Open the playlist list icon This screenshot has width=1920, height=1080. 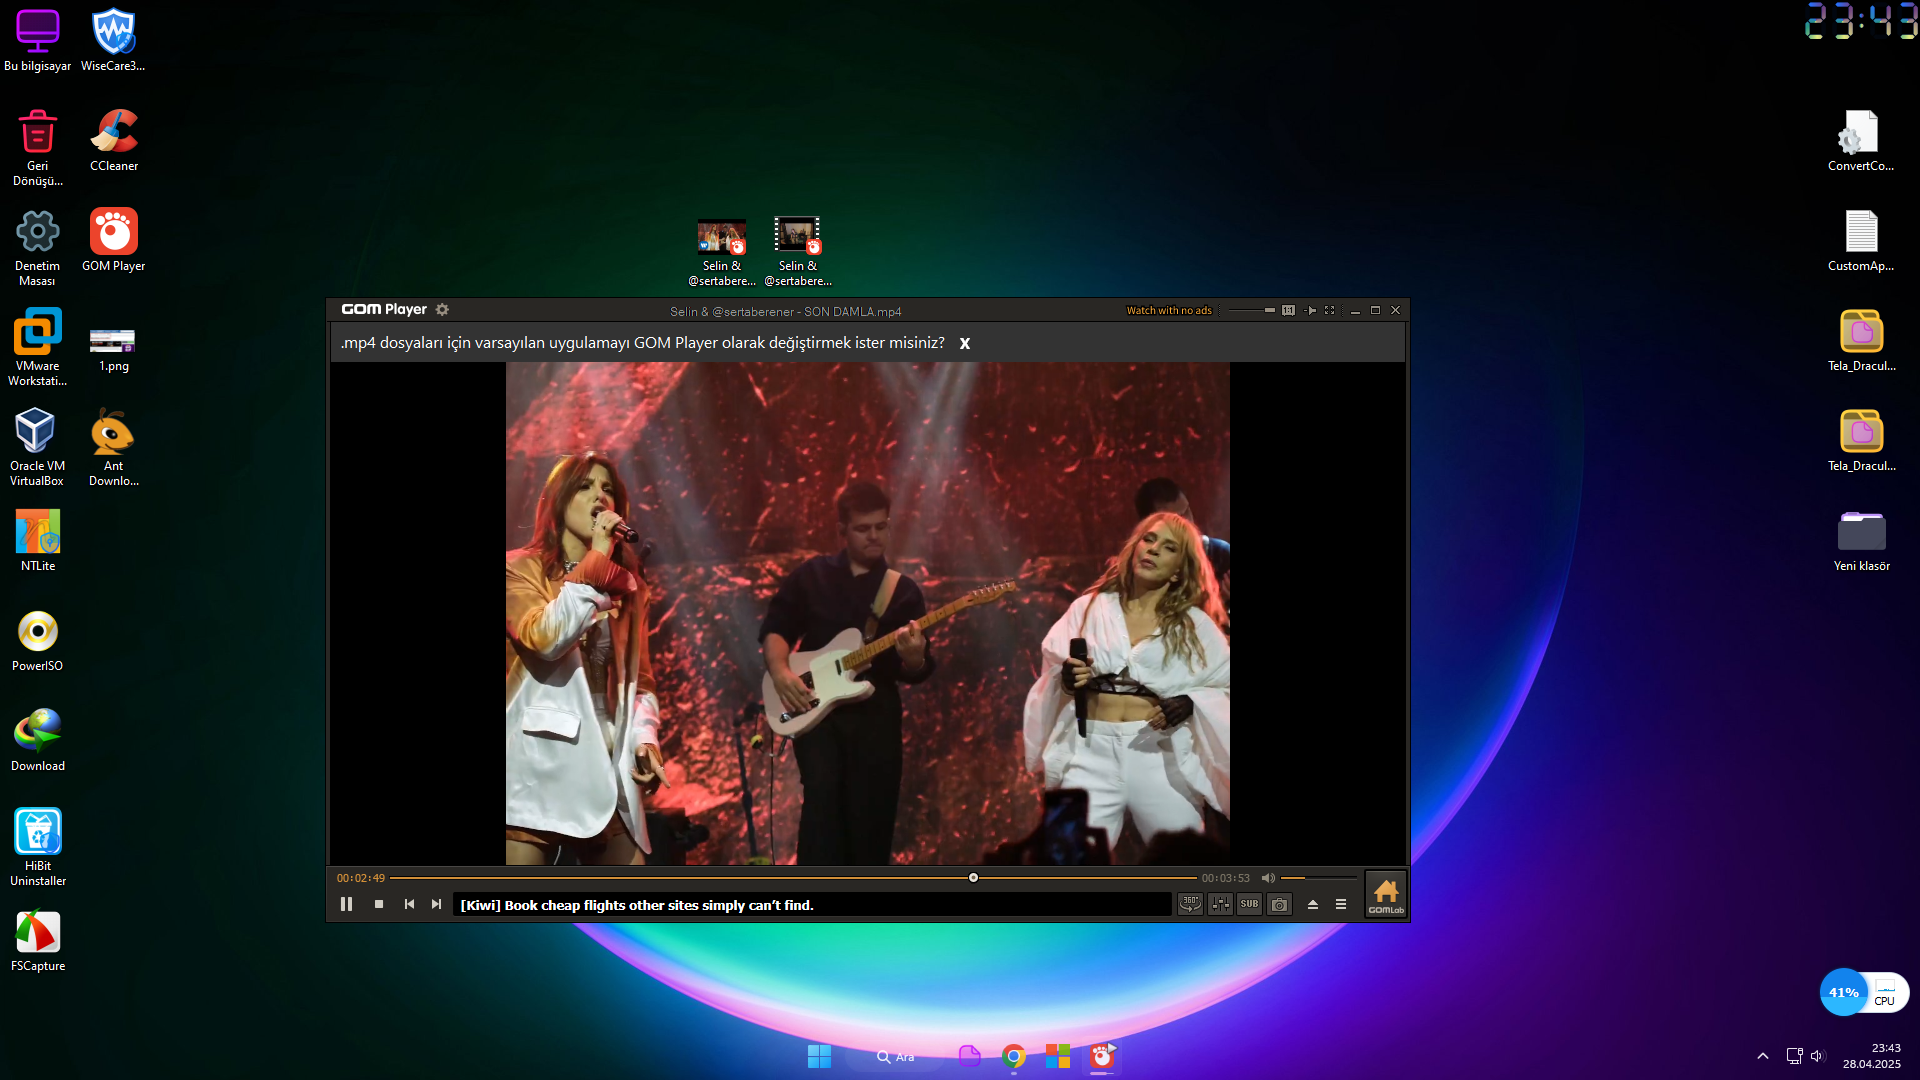(x=1341, y=904)
